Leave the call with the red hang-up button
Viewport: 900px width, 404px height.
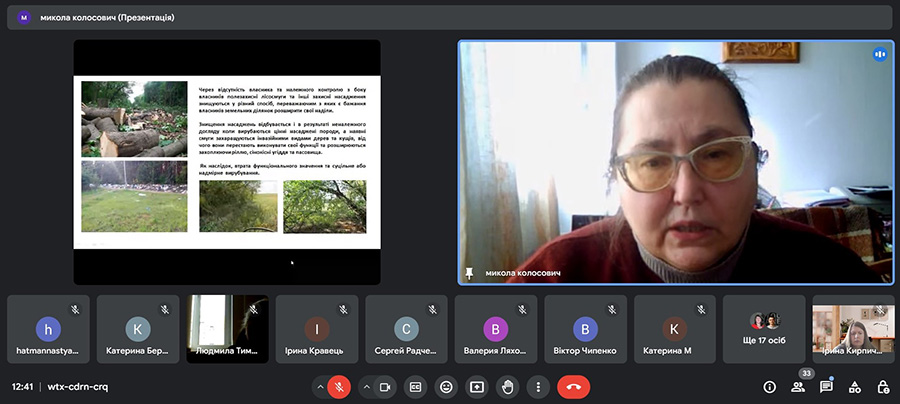[574, 387]
